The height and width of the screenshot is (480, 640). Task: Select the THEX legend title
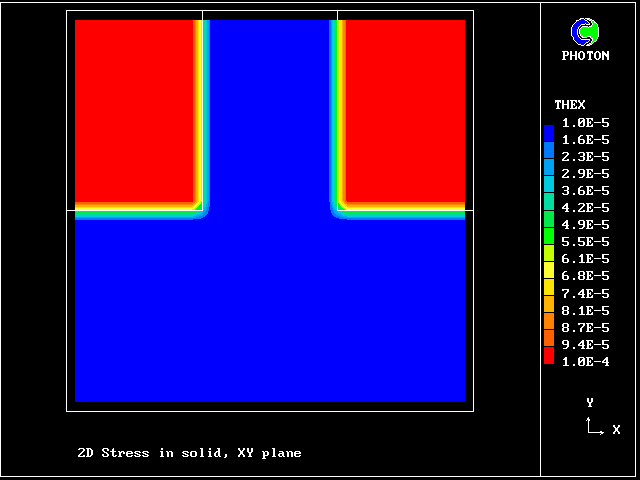(570, 105)
